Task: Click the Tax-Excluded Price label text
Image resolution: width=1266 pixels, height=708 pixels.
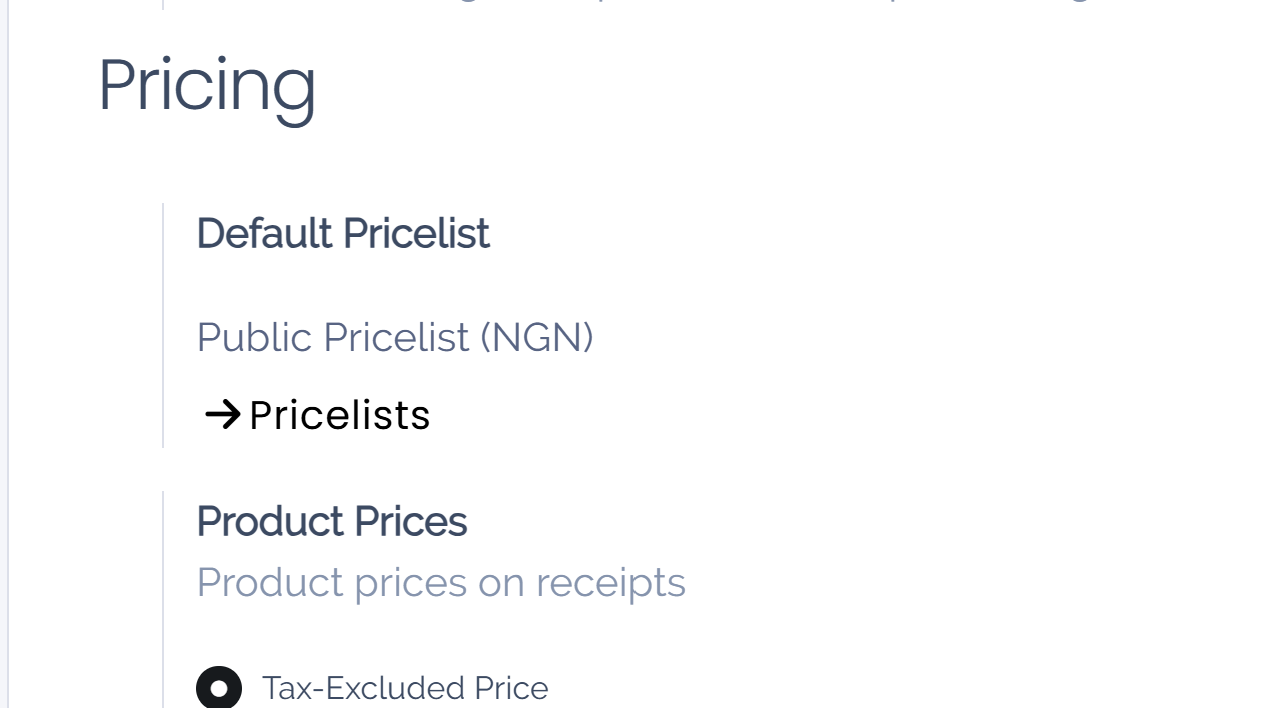Action: [x=405, y=687]
